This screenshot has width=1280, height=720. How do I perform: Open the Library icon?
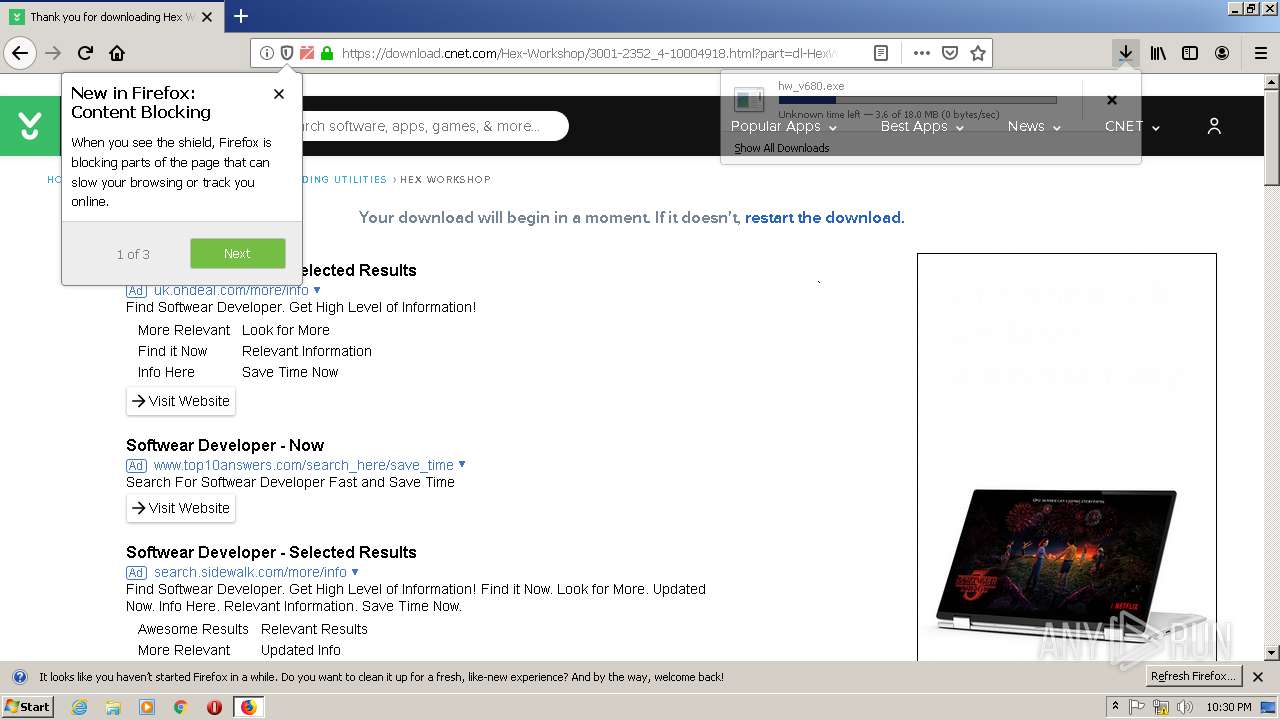(x=1158, y=53)
